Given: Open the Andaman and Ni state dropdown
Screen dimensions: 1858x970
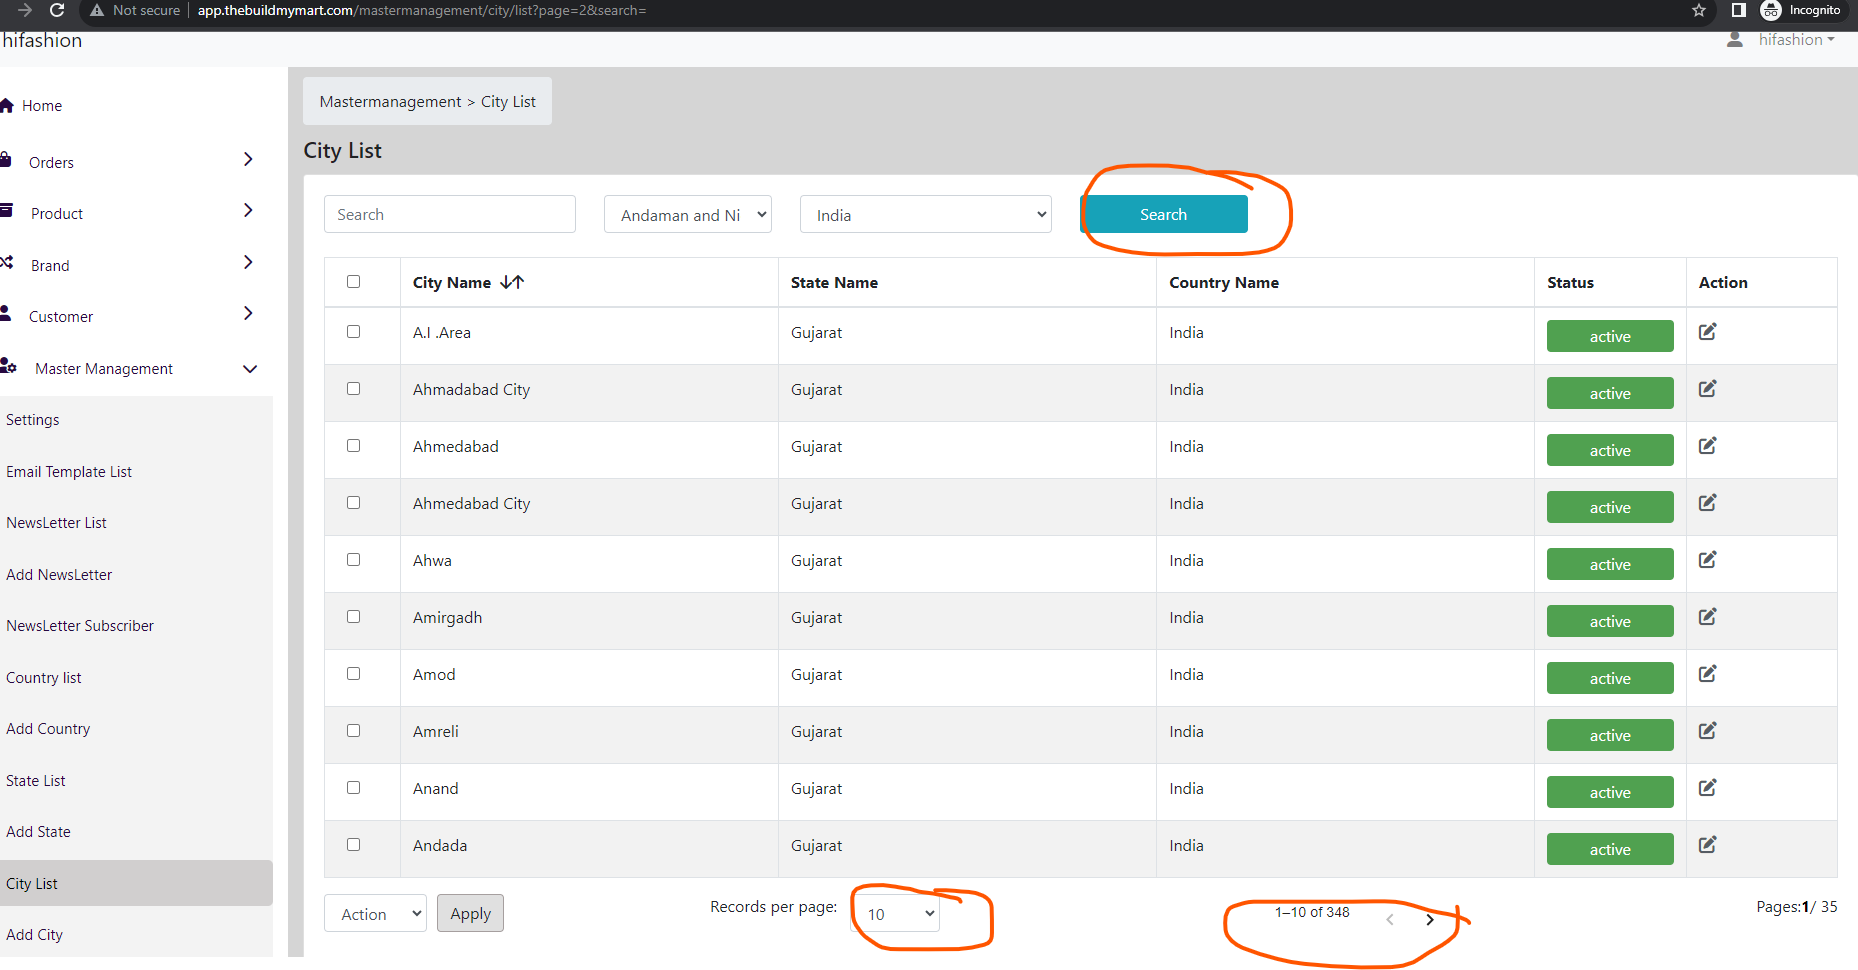Looking at the screenshot, I should (688, 214).
